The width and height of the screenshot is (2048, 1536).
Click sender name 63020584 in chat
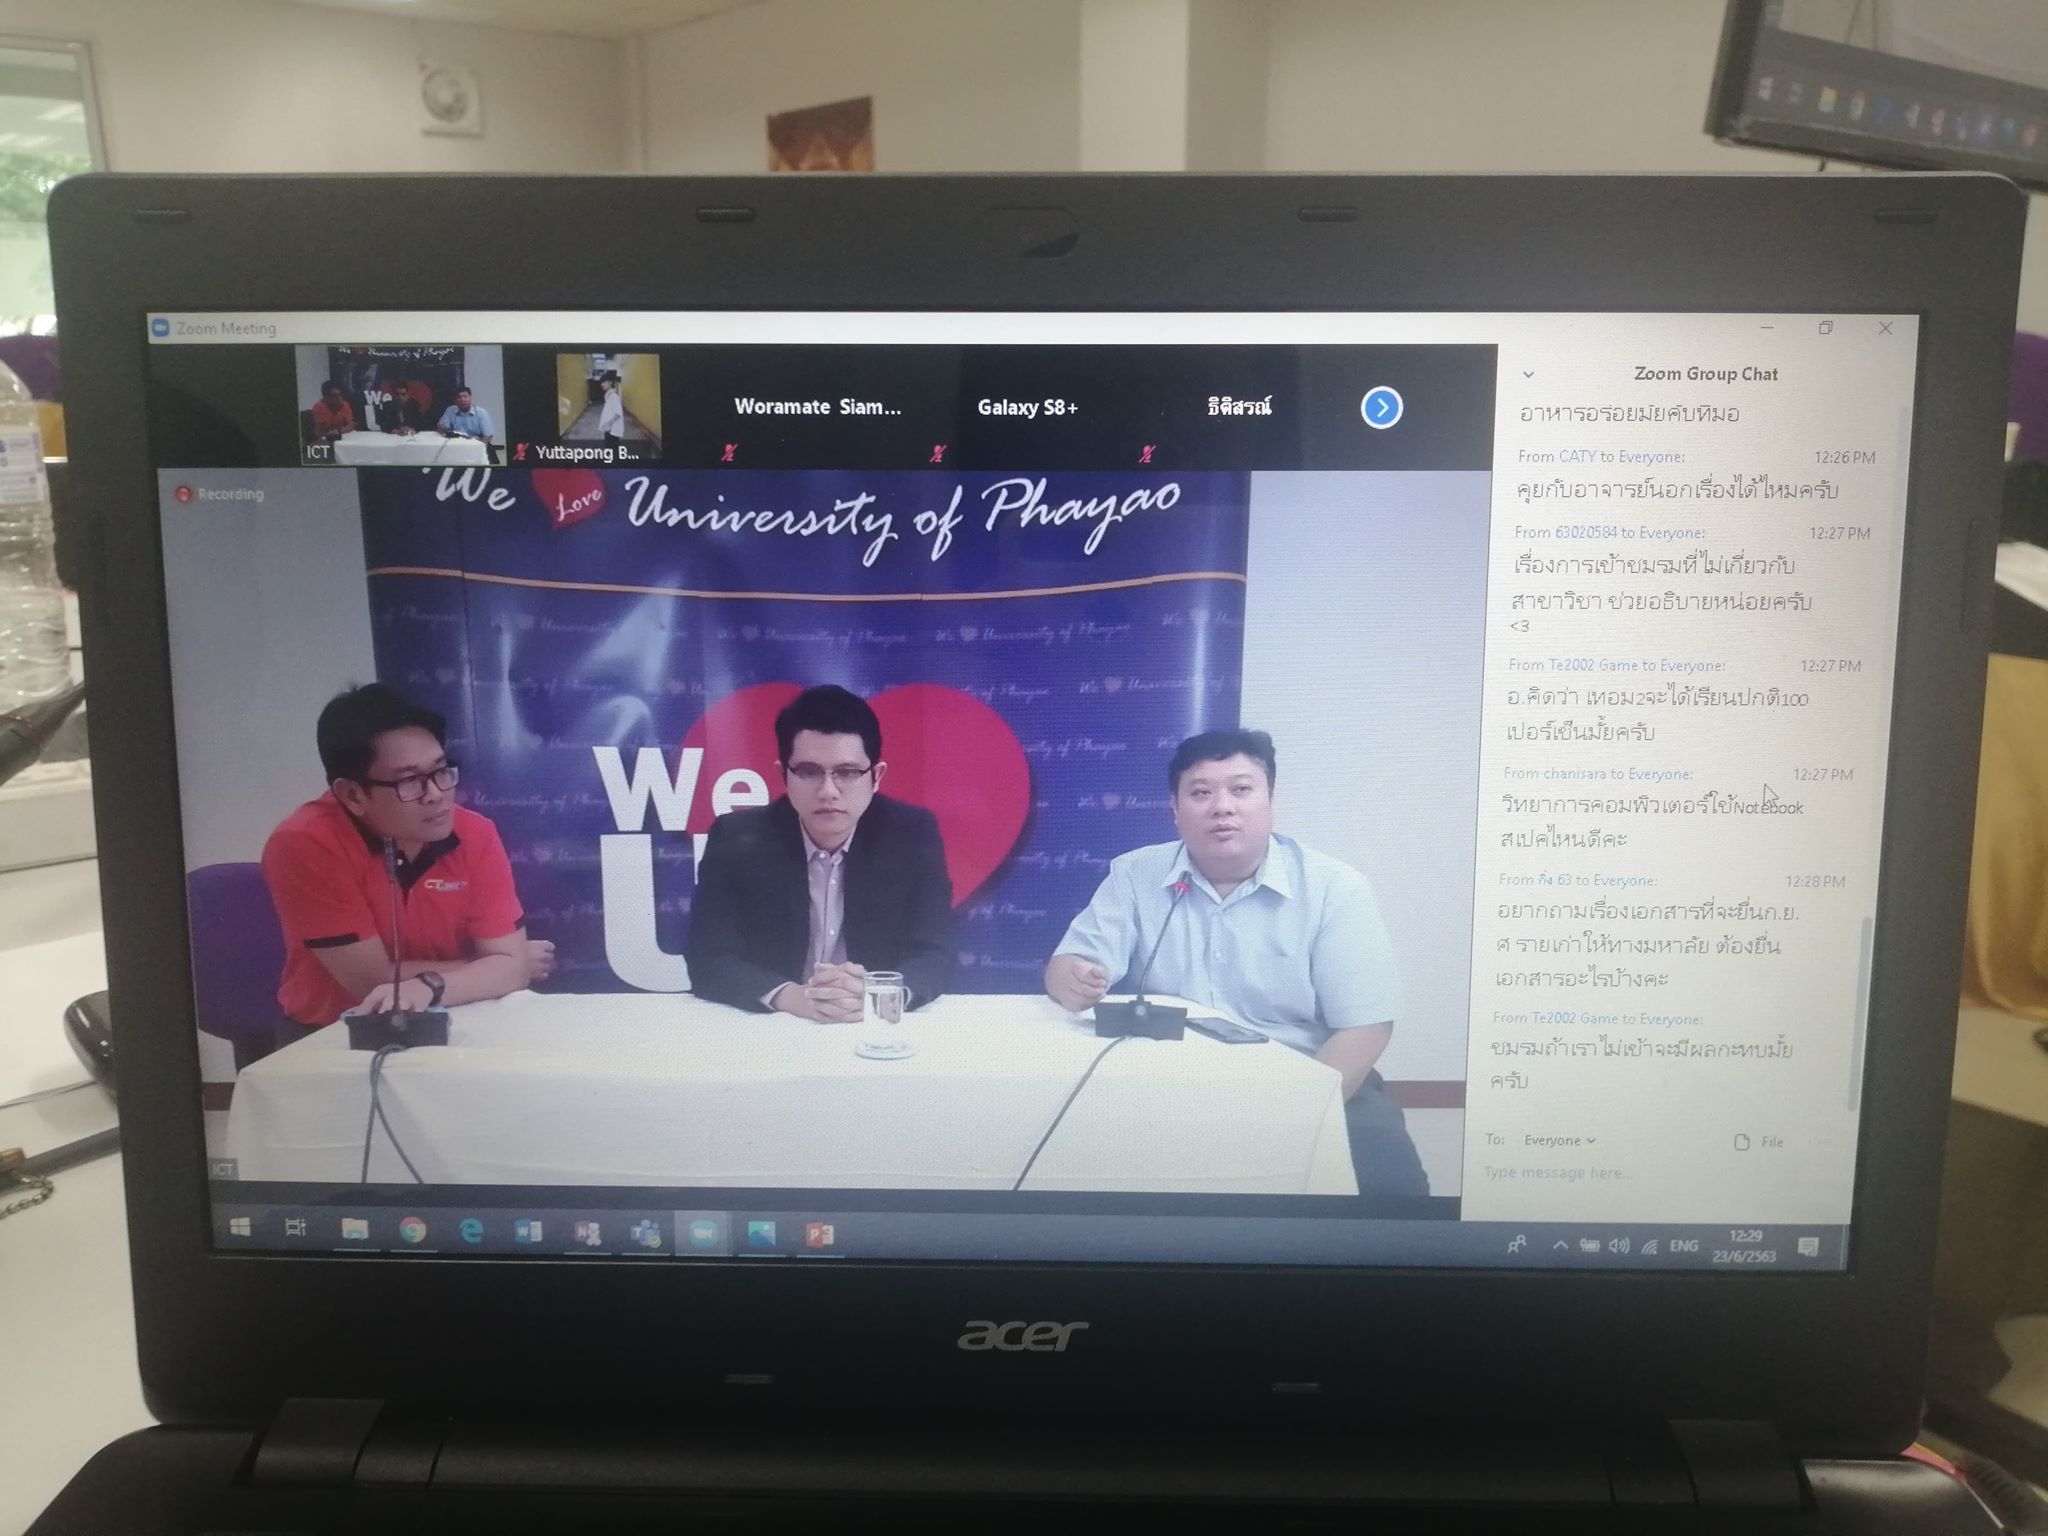(1585, 532)
